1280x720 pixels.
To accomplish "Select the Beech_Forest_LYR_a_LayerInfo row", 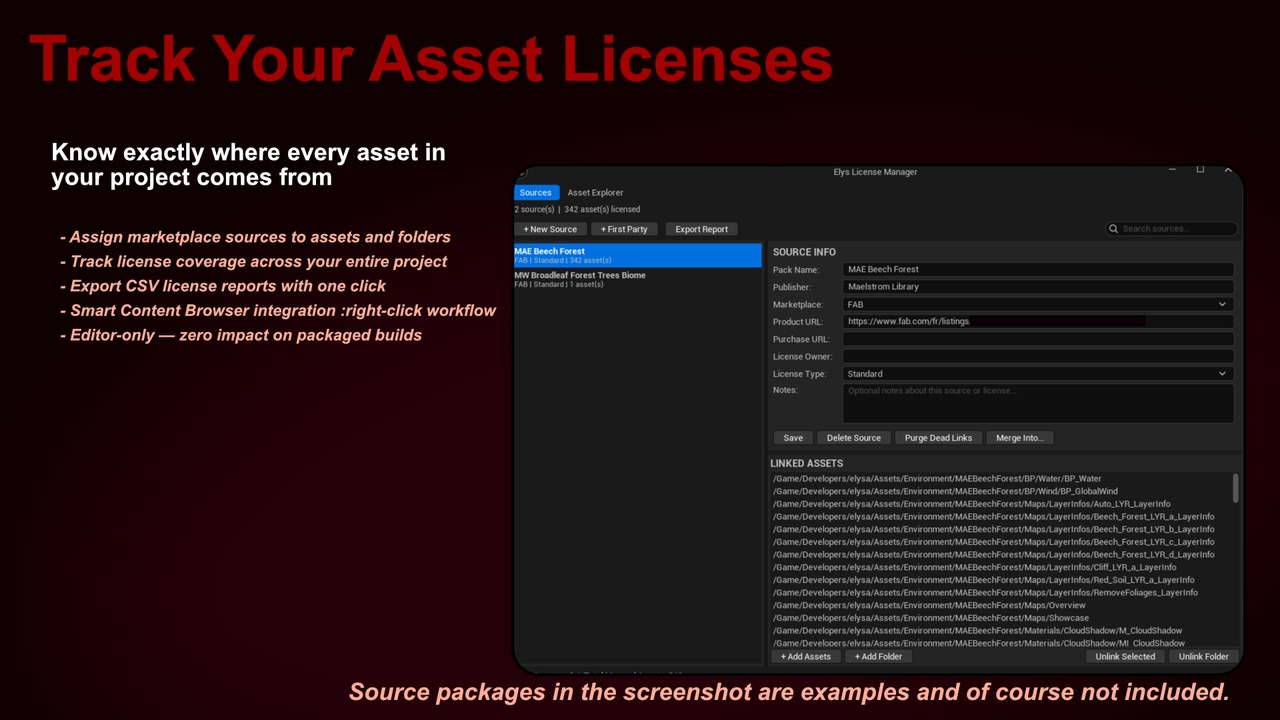I will pyautogui.click(x=1000, y=517).
